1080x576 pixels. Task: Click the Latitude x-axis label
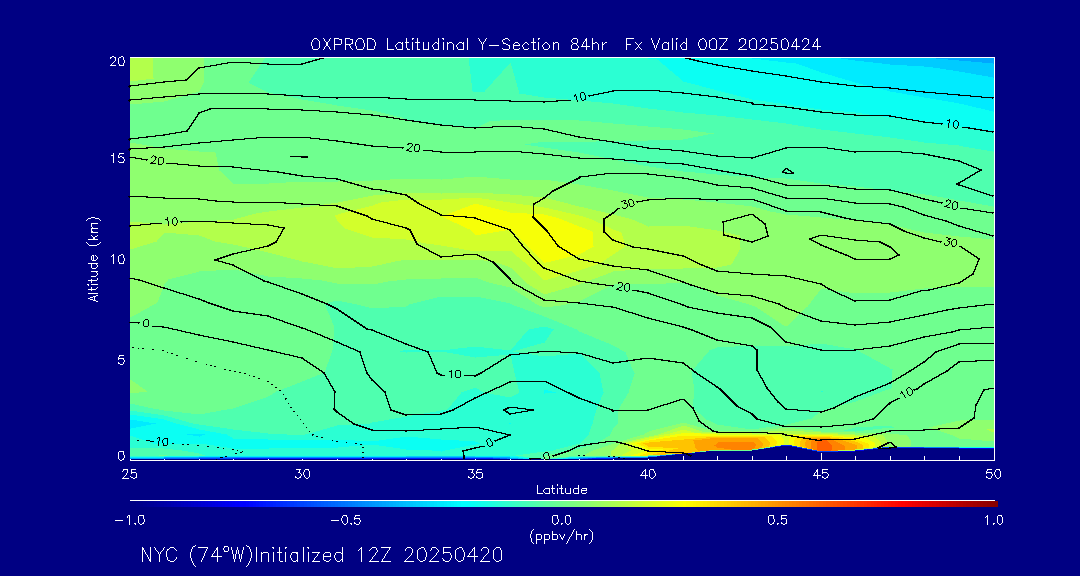pos(561,489)
